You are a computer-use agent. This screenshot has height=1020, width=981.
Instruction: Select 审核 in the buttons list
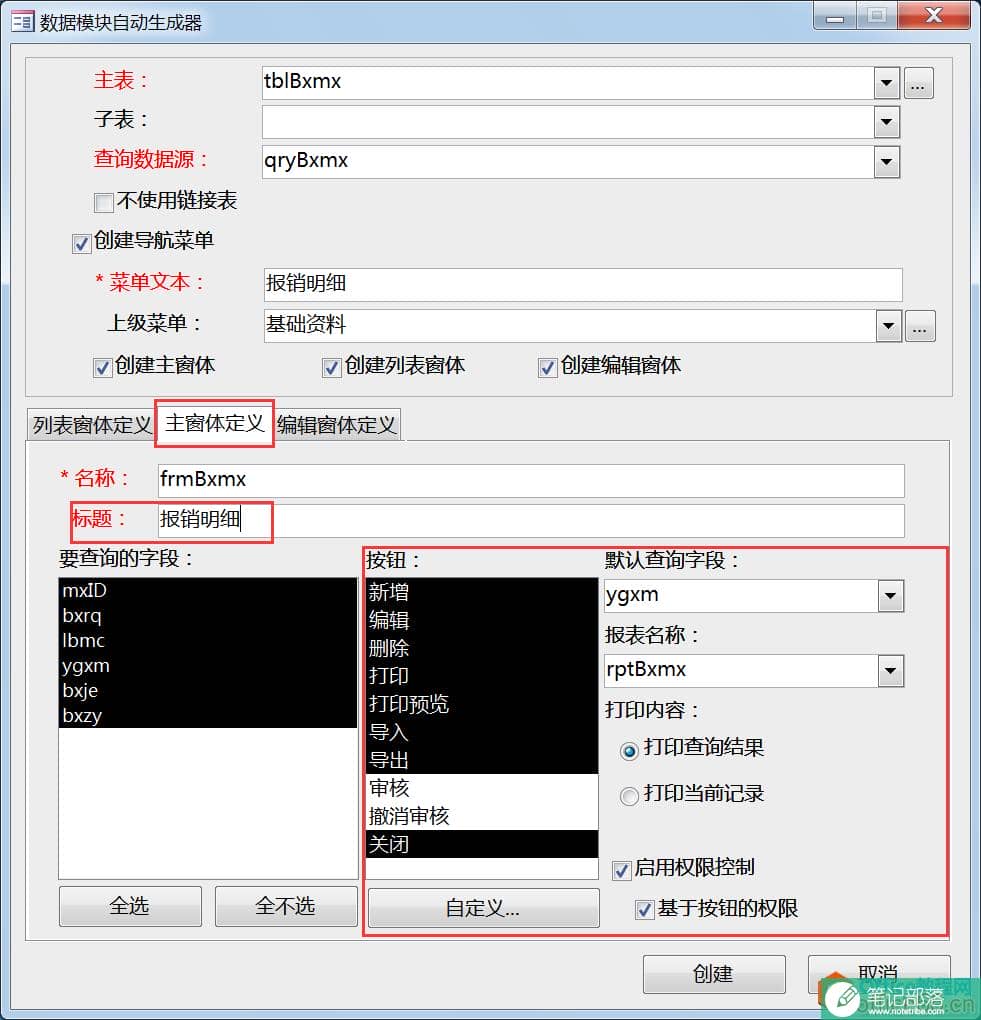pos(482,788)
